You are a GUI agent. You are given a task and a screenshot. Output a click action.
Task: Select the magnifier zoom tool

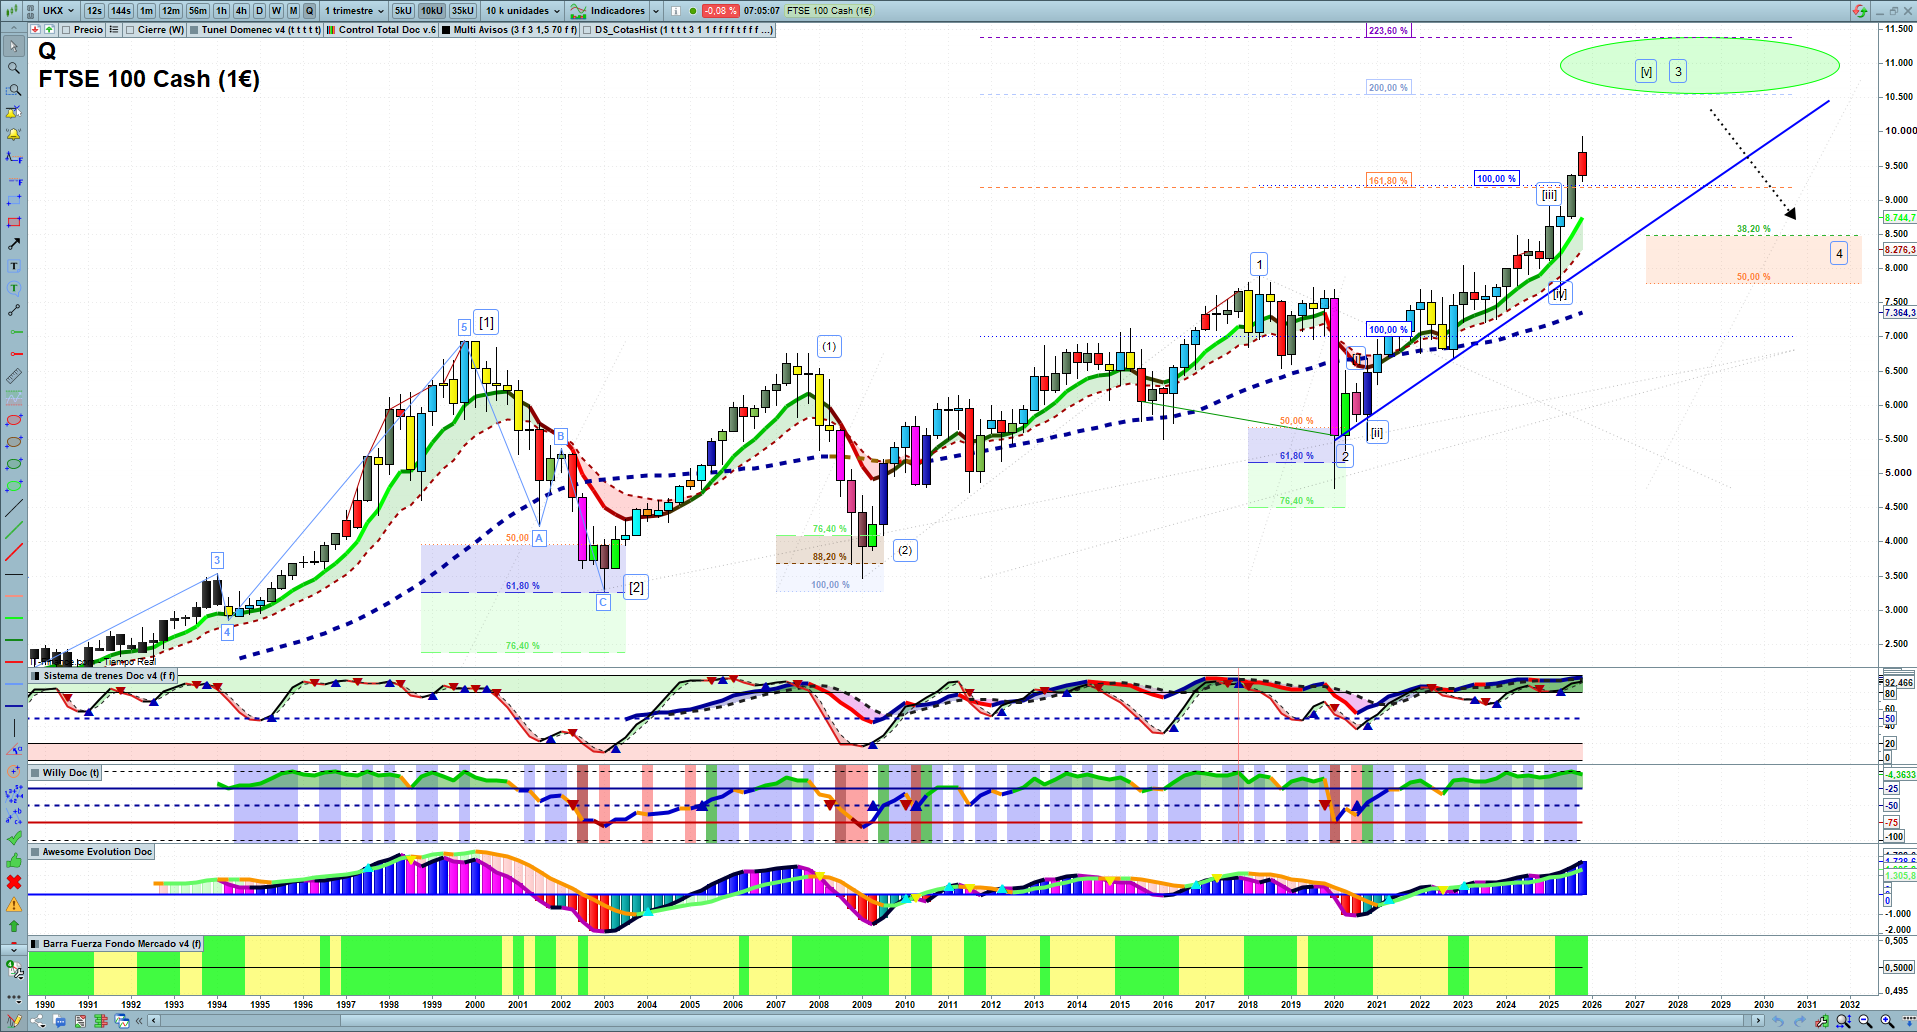pyautogui.click(x=14, y=68)
